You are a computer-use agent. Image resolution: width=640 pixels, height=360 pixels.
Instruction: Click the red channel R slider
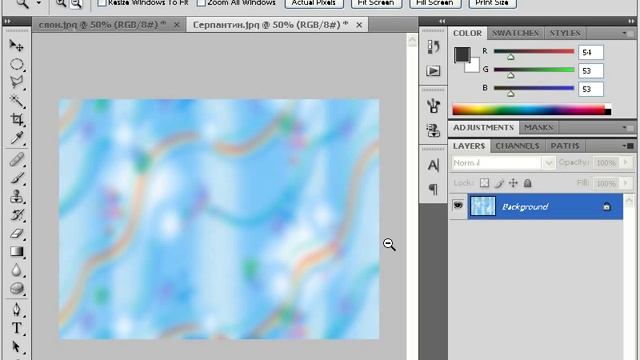(534, 51)
